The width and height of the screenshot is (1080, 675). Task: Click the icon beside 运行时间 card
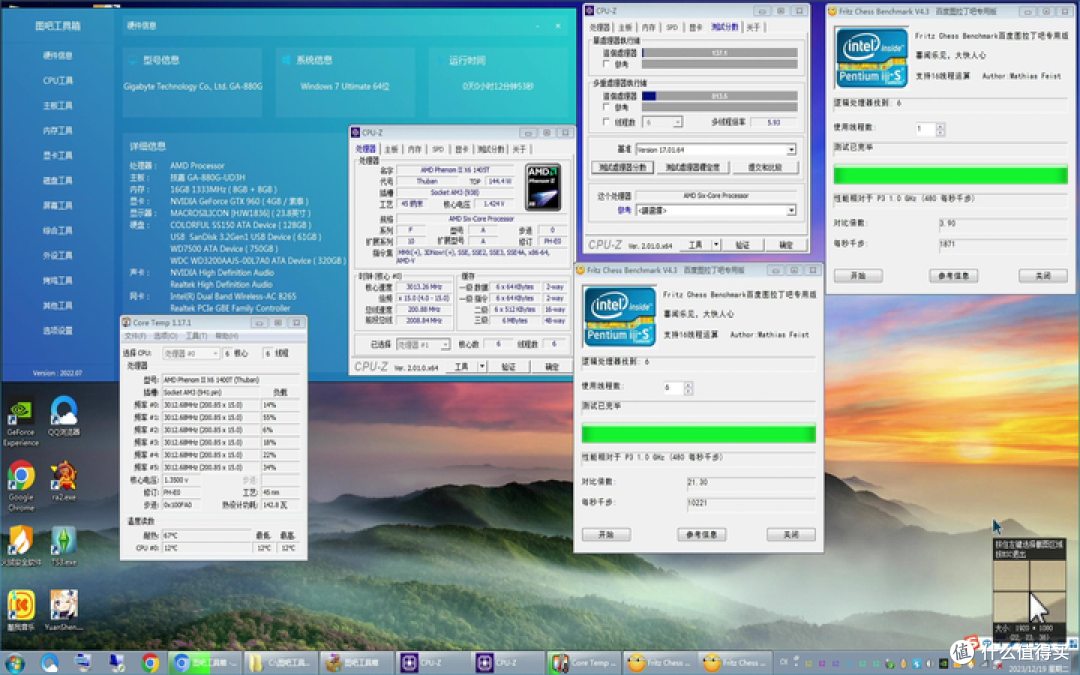point(439,61)
